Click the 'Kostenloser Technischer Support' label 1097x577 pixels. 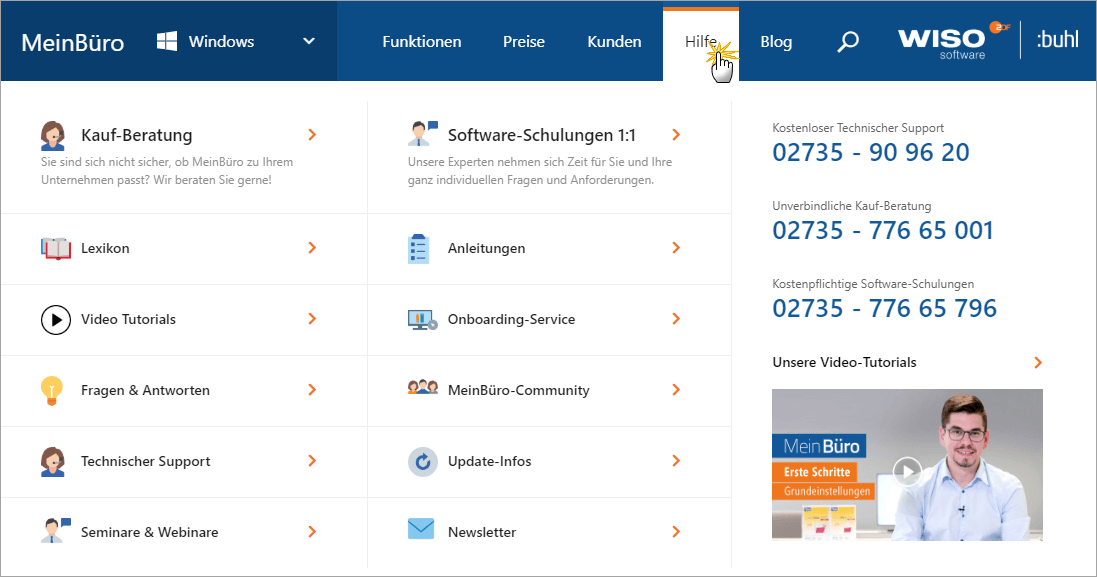pos(858,128)
